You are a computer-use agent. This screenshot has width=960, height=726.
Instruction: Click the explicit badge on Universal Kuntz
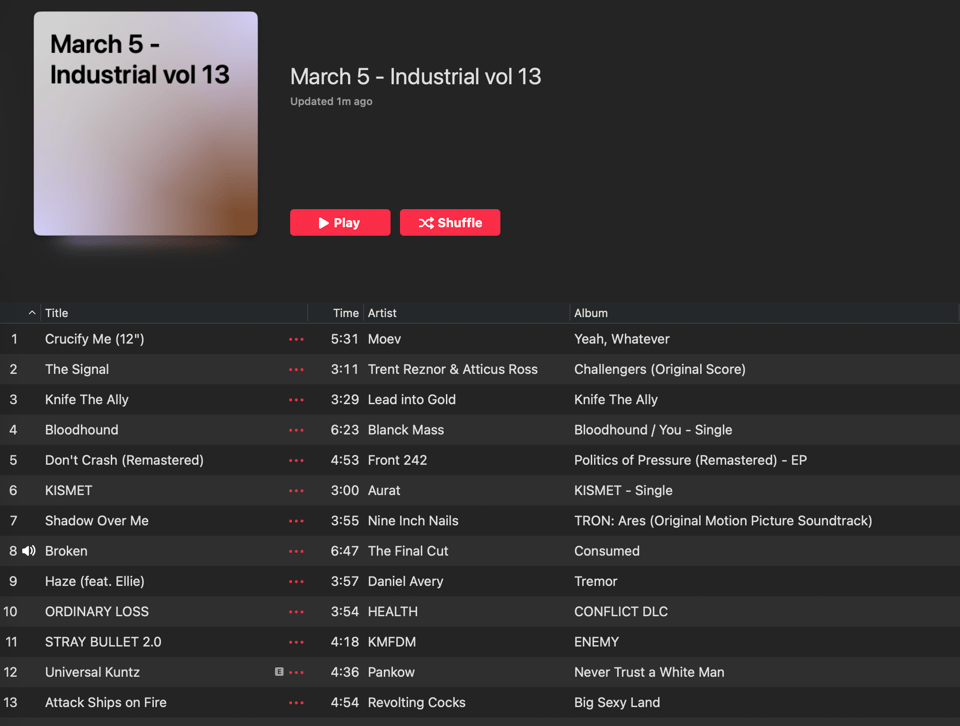point(279,672)
